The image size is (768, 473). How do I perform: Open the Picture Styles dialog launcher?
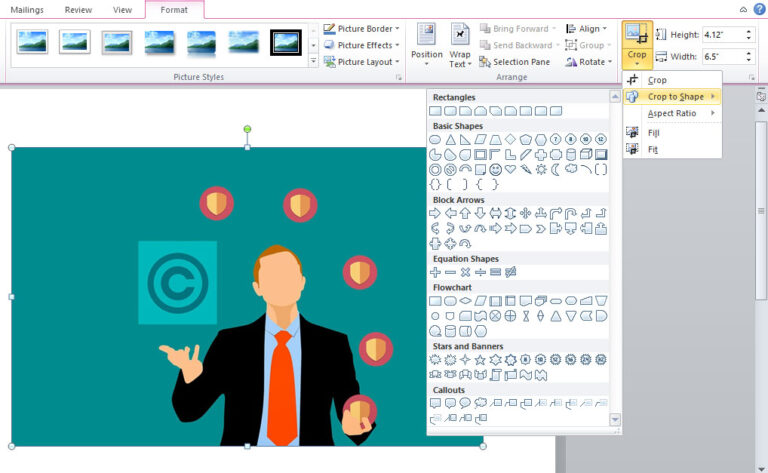(399, 77)
